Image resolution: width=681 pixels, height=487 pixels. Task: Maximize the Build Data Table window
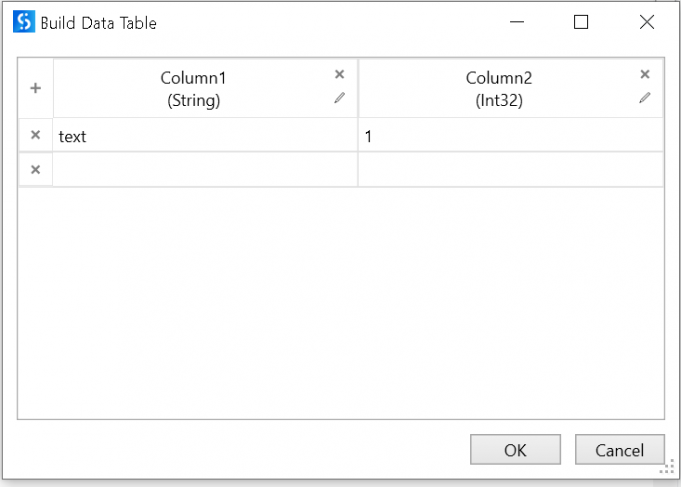581,22
